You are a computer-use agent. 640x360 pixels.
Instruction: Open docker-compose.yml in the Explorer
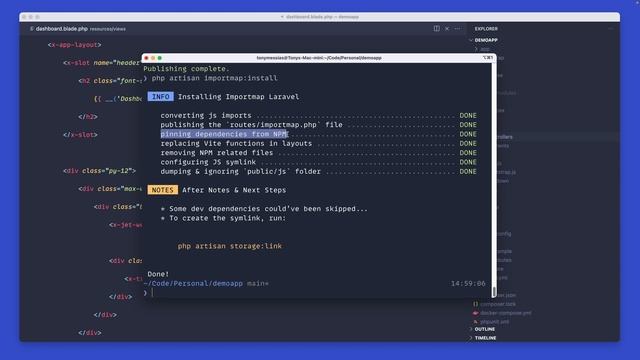point(506,313)
